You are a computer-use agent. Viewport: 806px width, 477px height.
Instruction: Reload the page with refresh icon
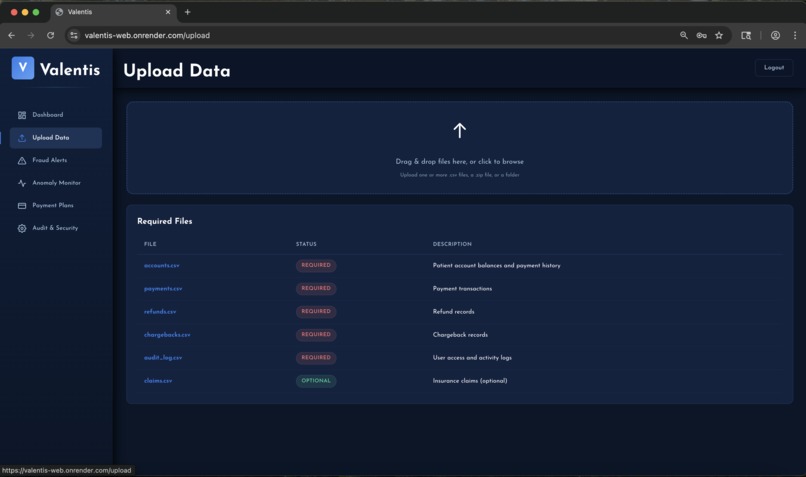(x=50, y=35)
